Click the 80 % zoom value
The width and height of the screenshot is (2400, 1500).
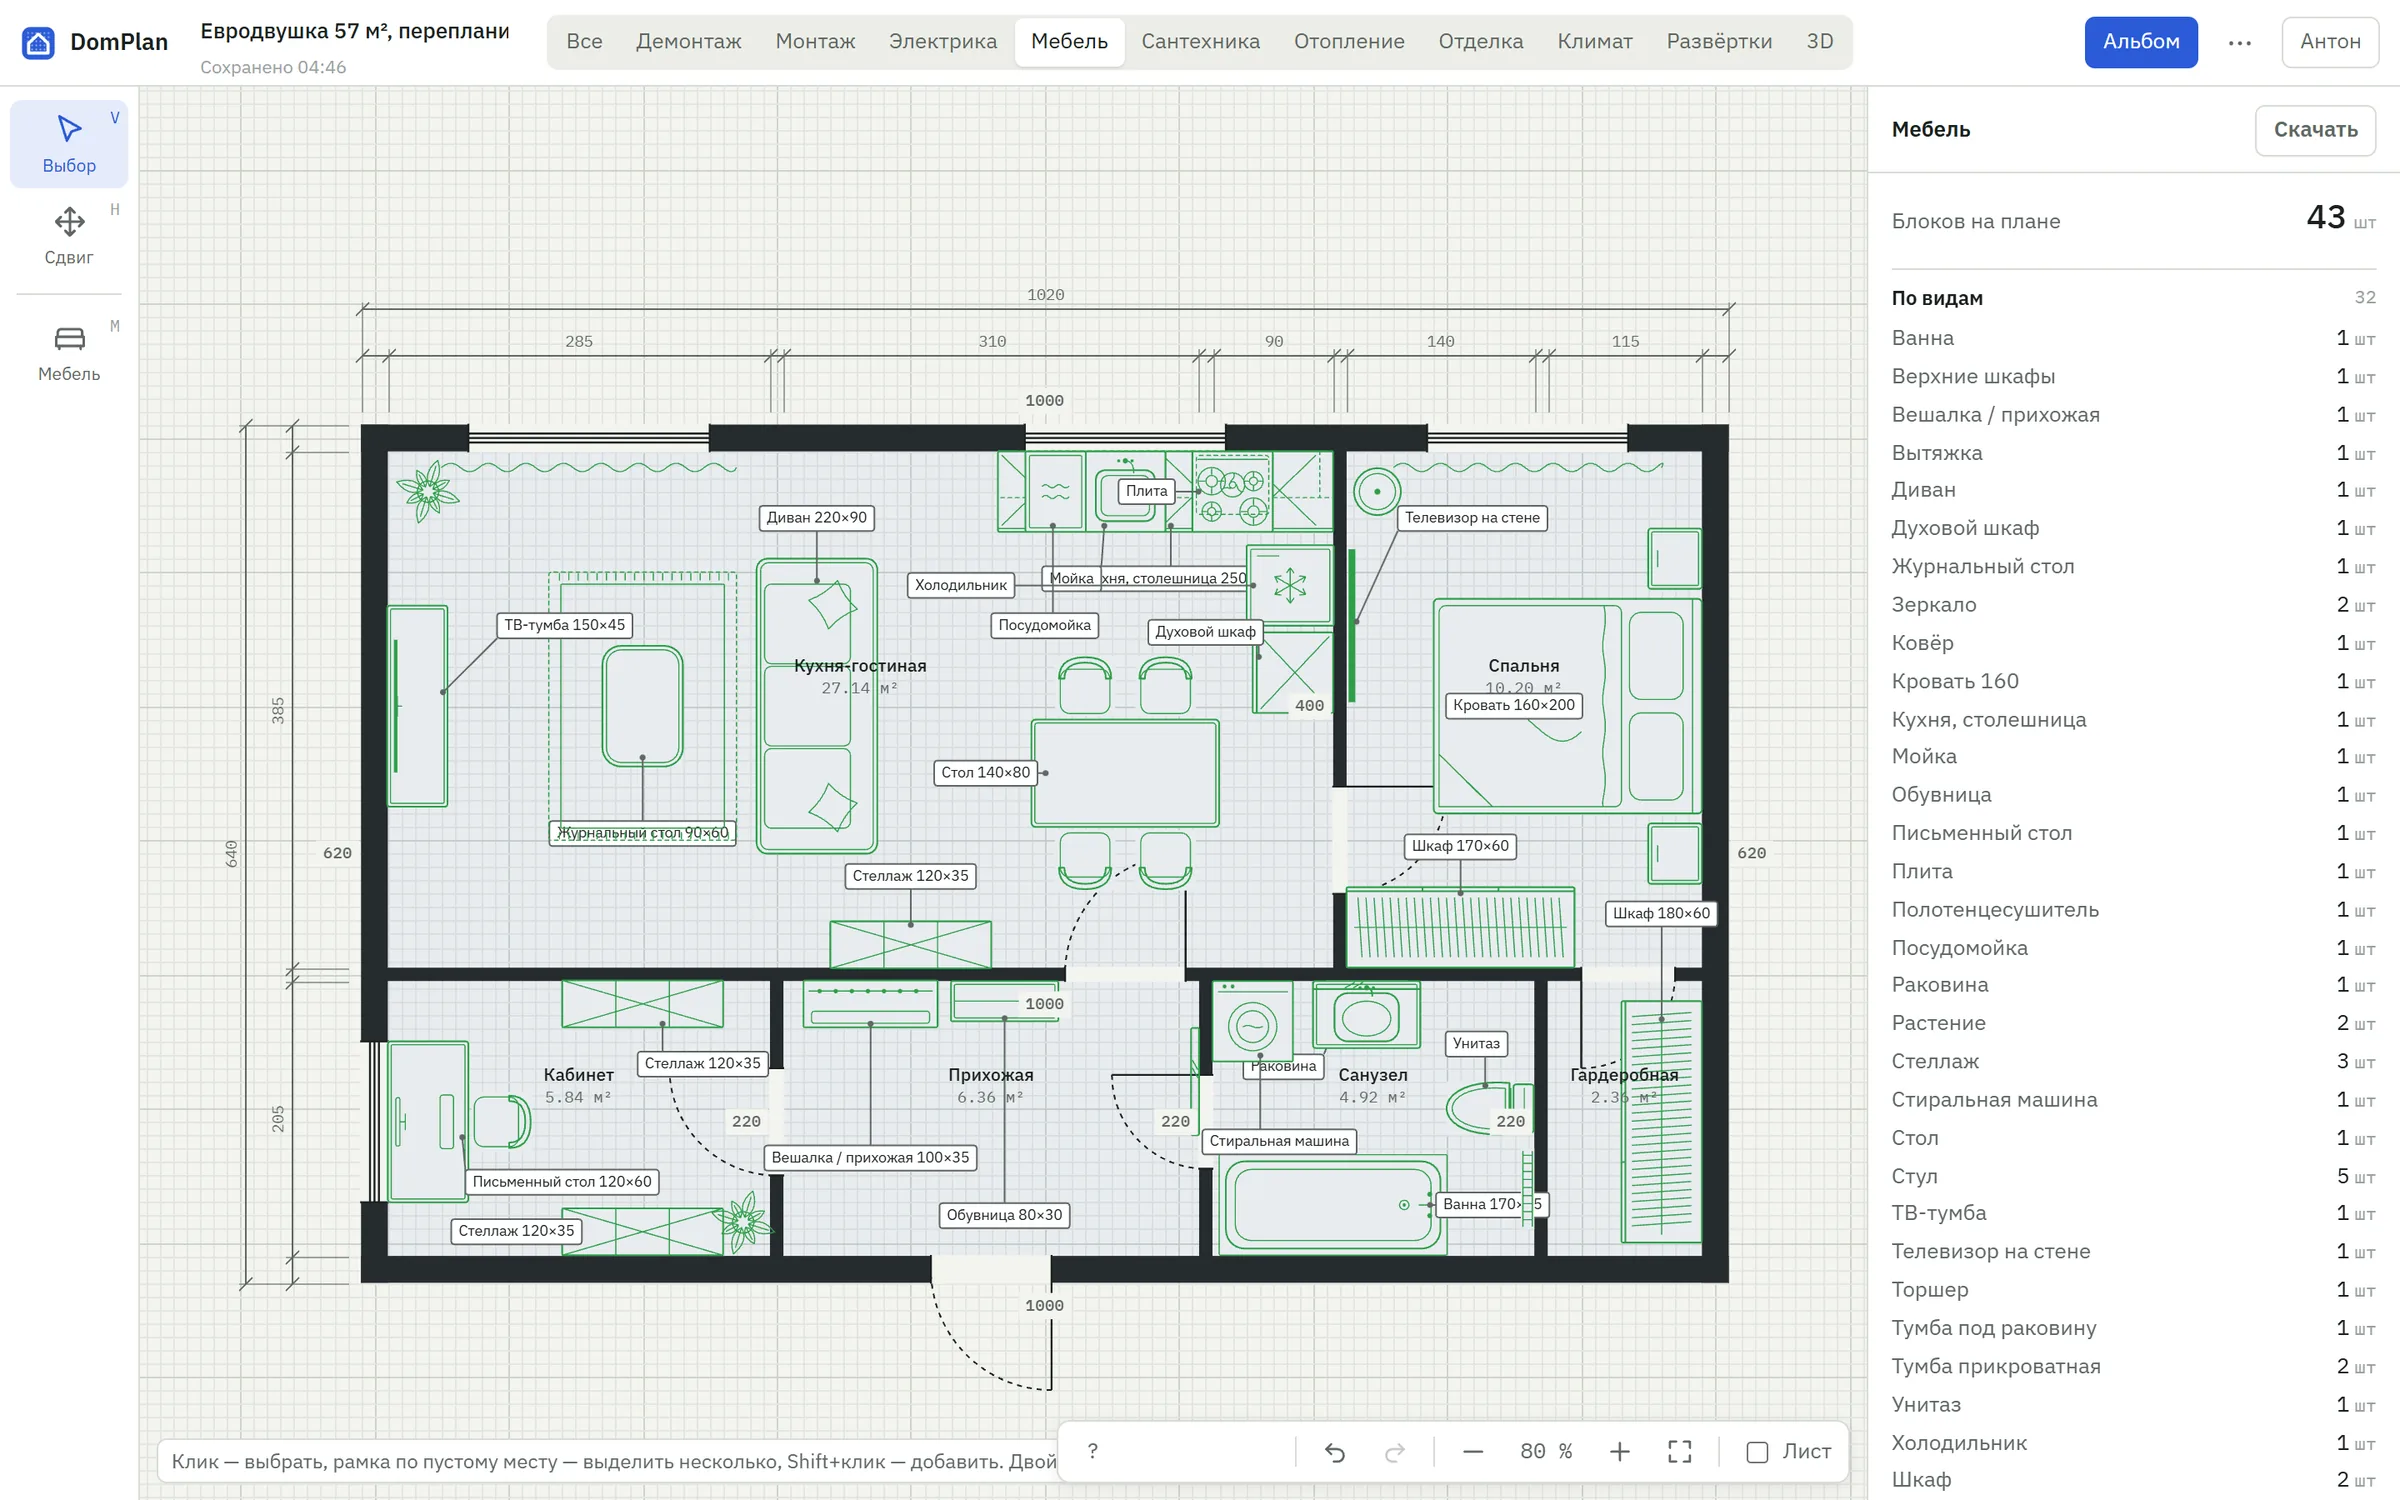coord(1546,1452)
